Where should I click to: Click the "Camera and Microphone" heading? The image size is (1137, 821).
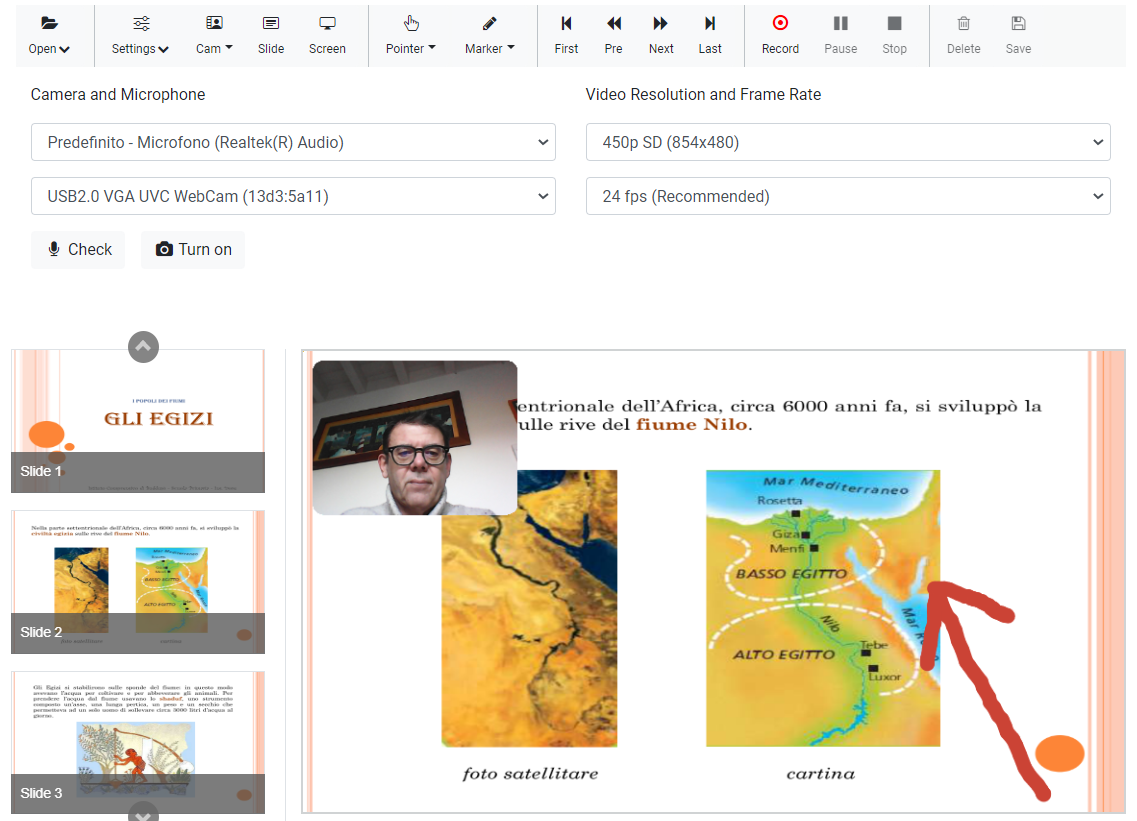coord(117,94)
